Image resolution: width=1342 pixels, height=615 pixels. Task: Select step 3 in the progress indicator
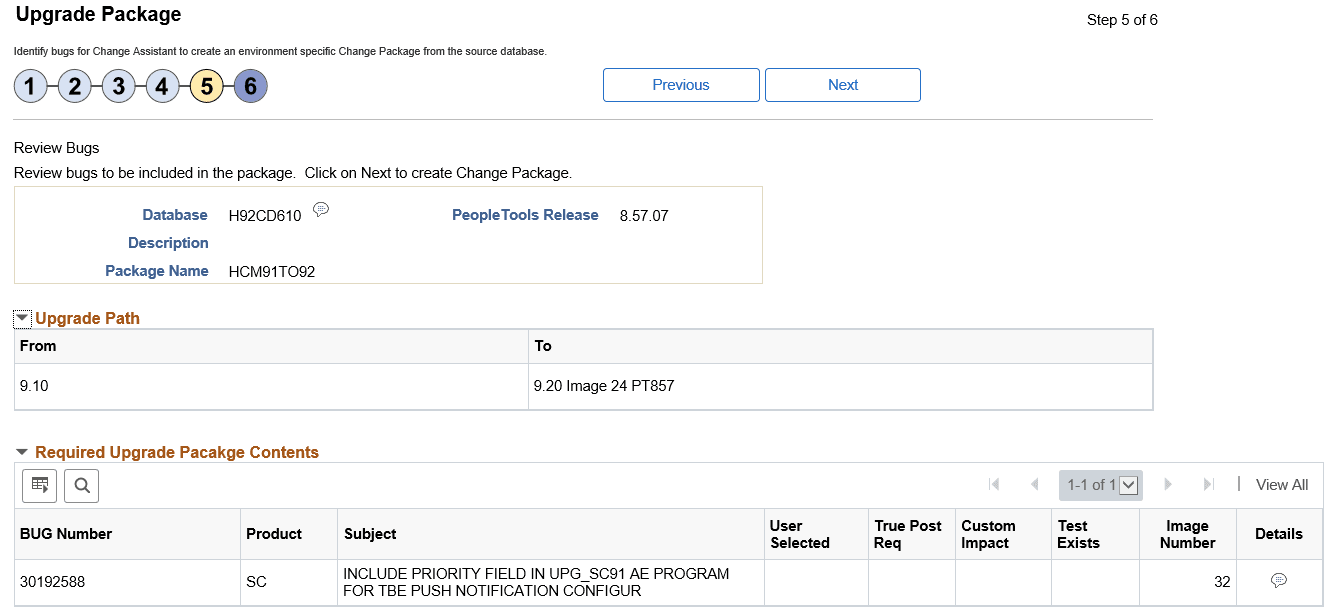pos(118,86)
